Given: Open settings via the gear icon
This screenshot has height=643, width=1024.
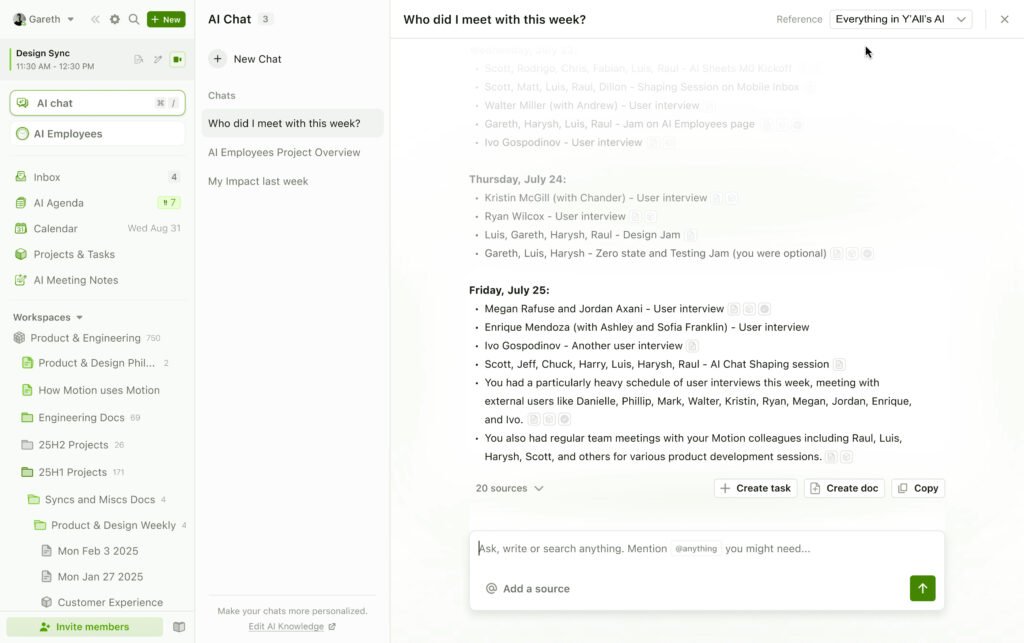Looking at the screenshot, I should [115, 19].
